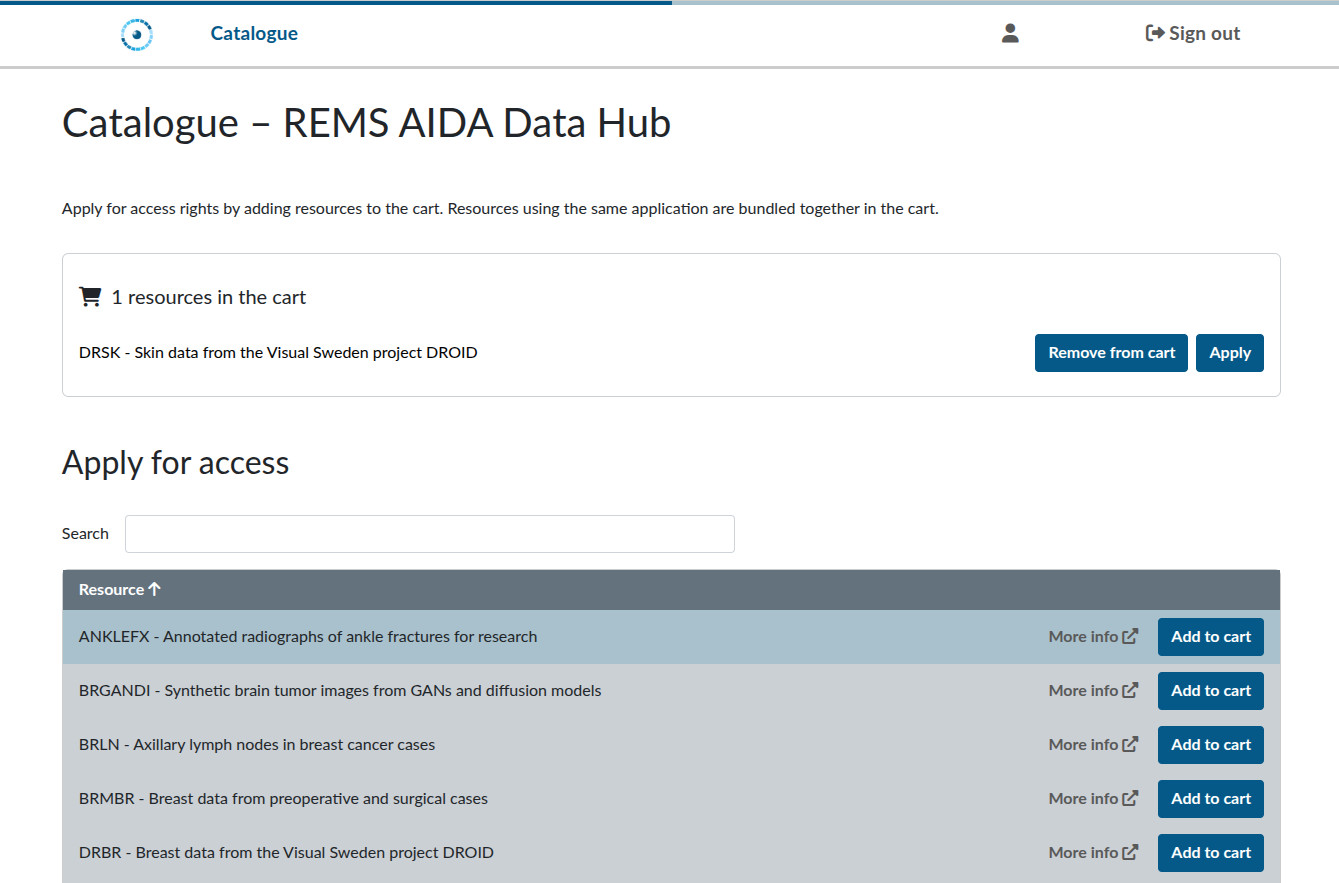Click the REMS logo icon in header
The image size is (1339, 883).
[x=137, y=34]
